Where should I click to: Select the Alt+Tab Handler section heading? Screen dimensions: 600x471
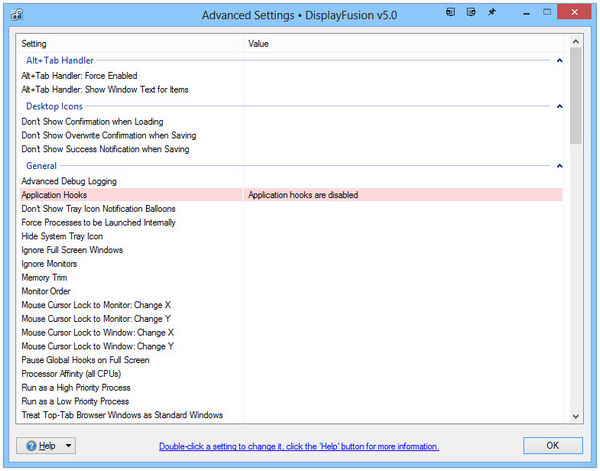point(60,60)
